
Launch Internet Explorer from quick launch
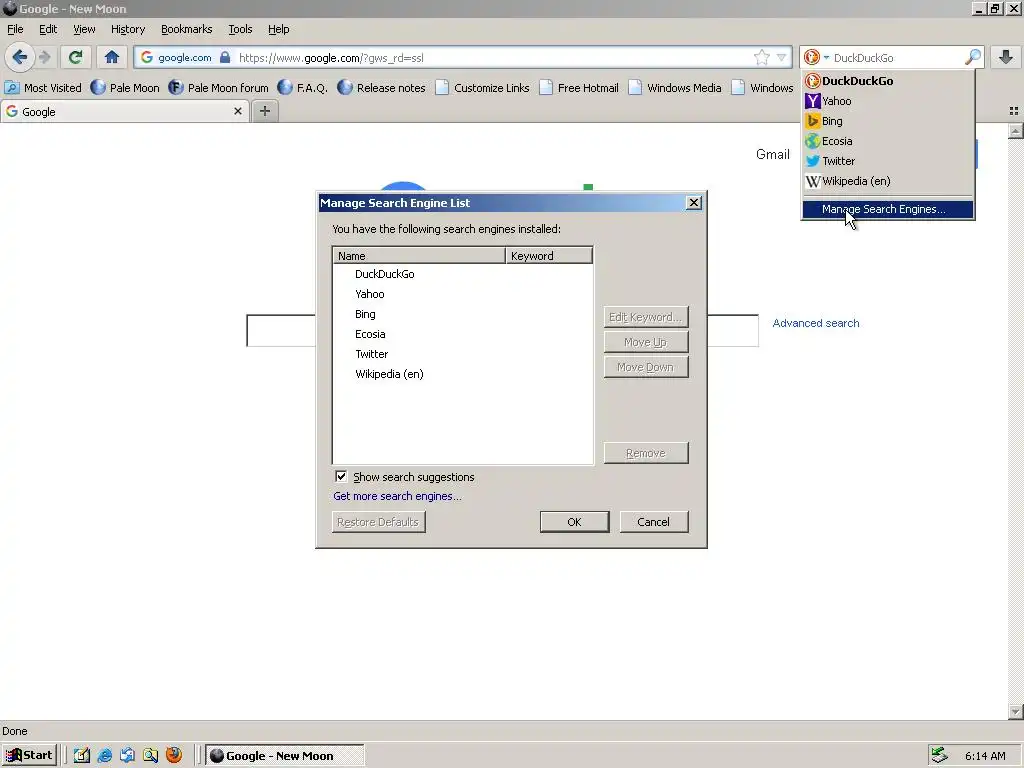pos(104,756)
